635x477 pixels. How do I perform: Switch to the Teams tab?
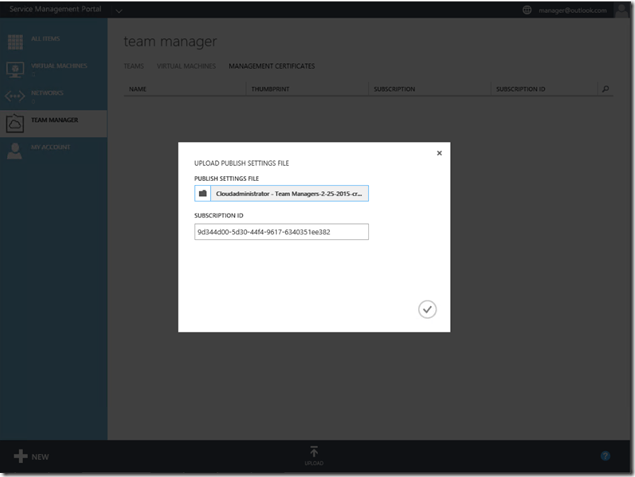133,66
